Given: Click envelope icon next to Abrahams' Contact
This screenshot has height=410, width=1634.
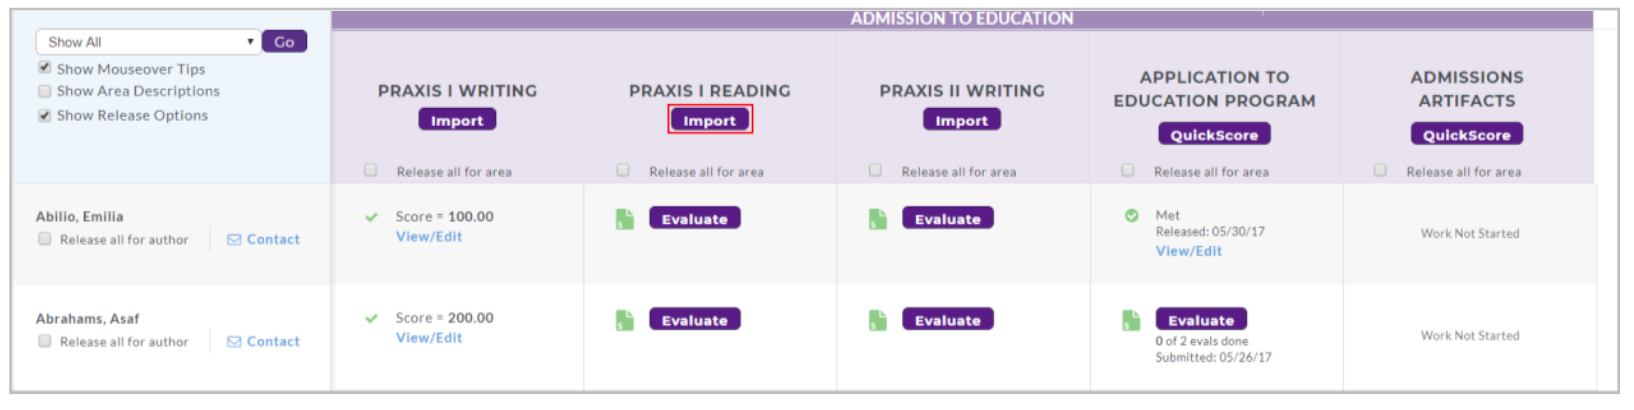Looking at the screenshot, I should coord(234,342).
